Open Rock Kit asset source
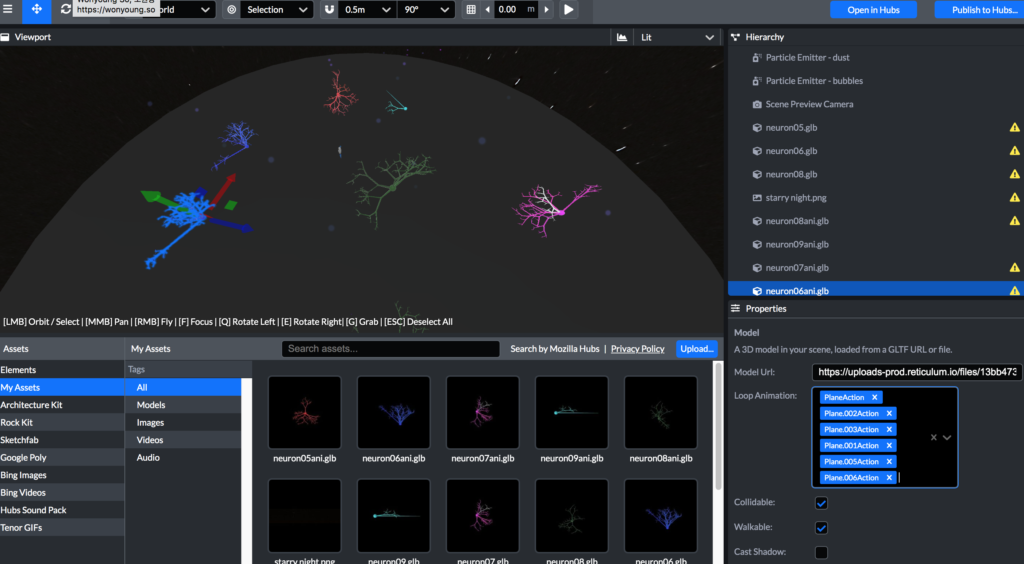 (62, 422)
